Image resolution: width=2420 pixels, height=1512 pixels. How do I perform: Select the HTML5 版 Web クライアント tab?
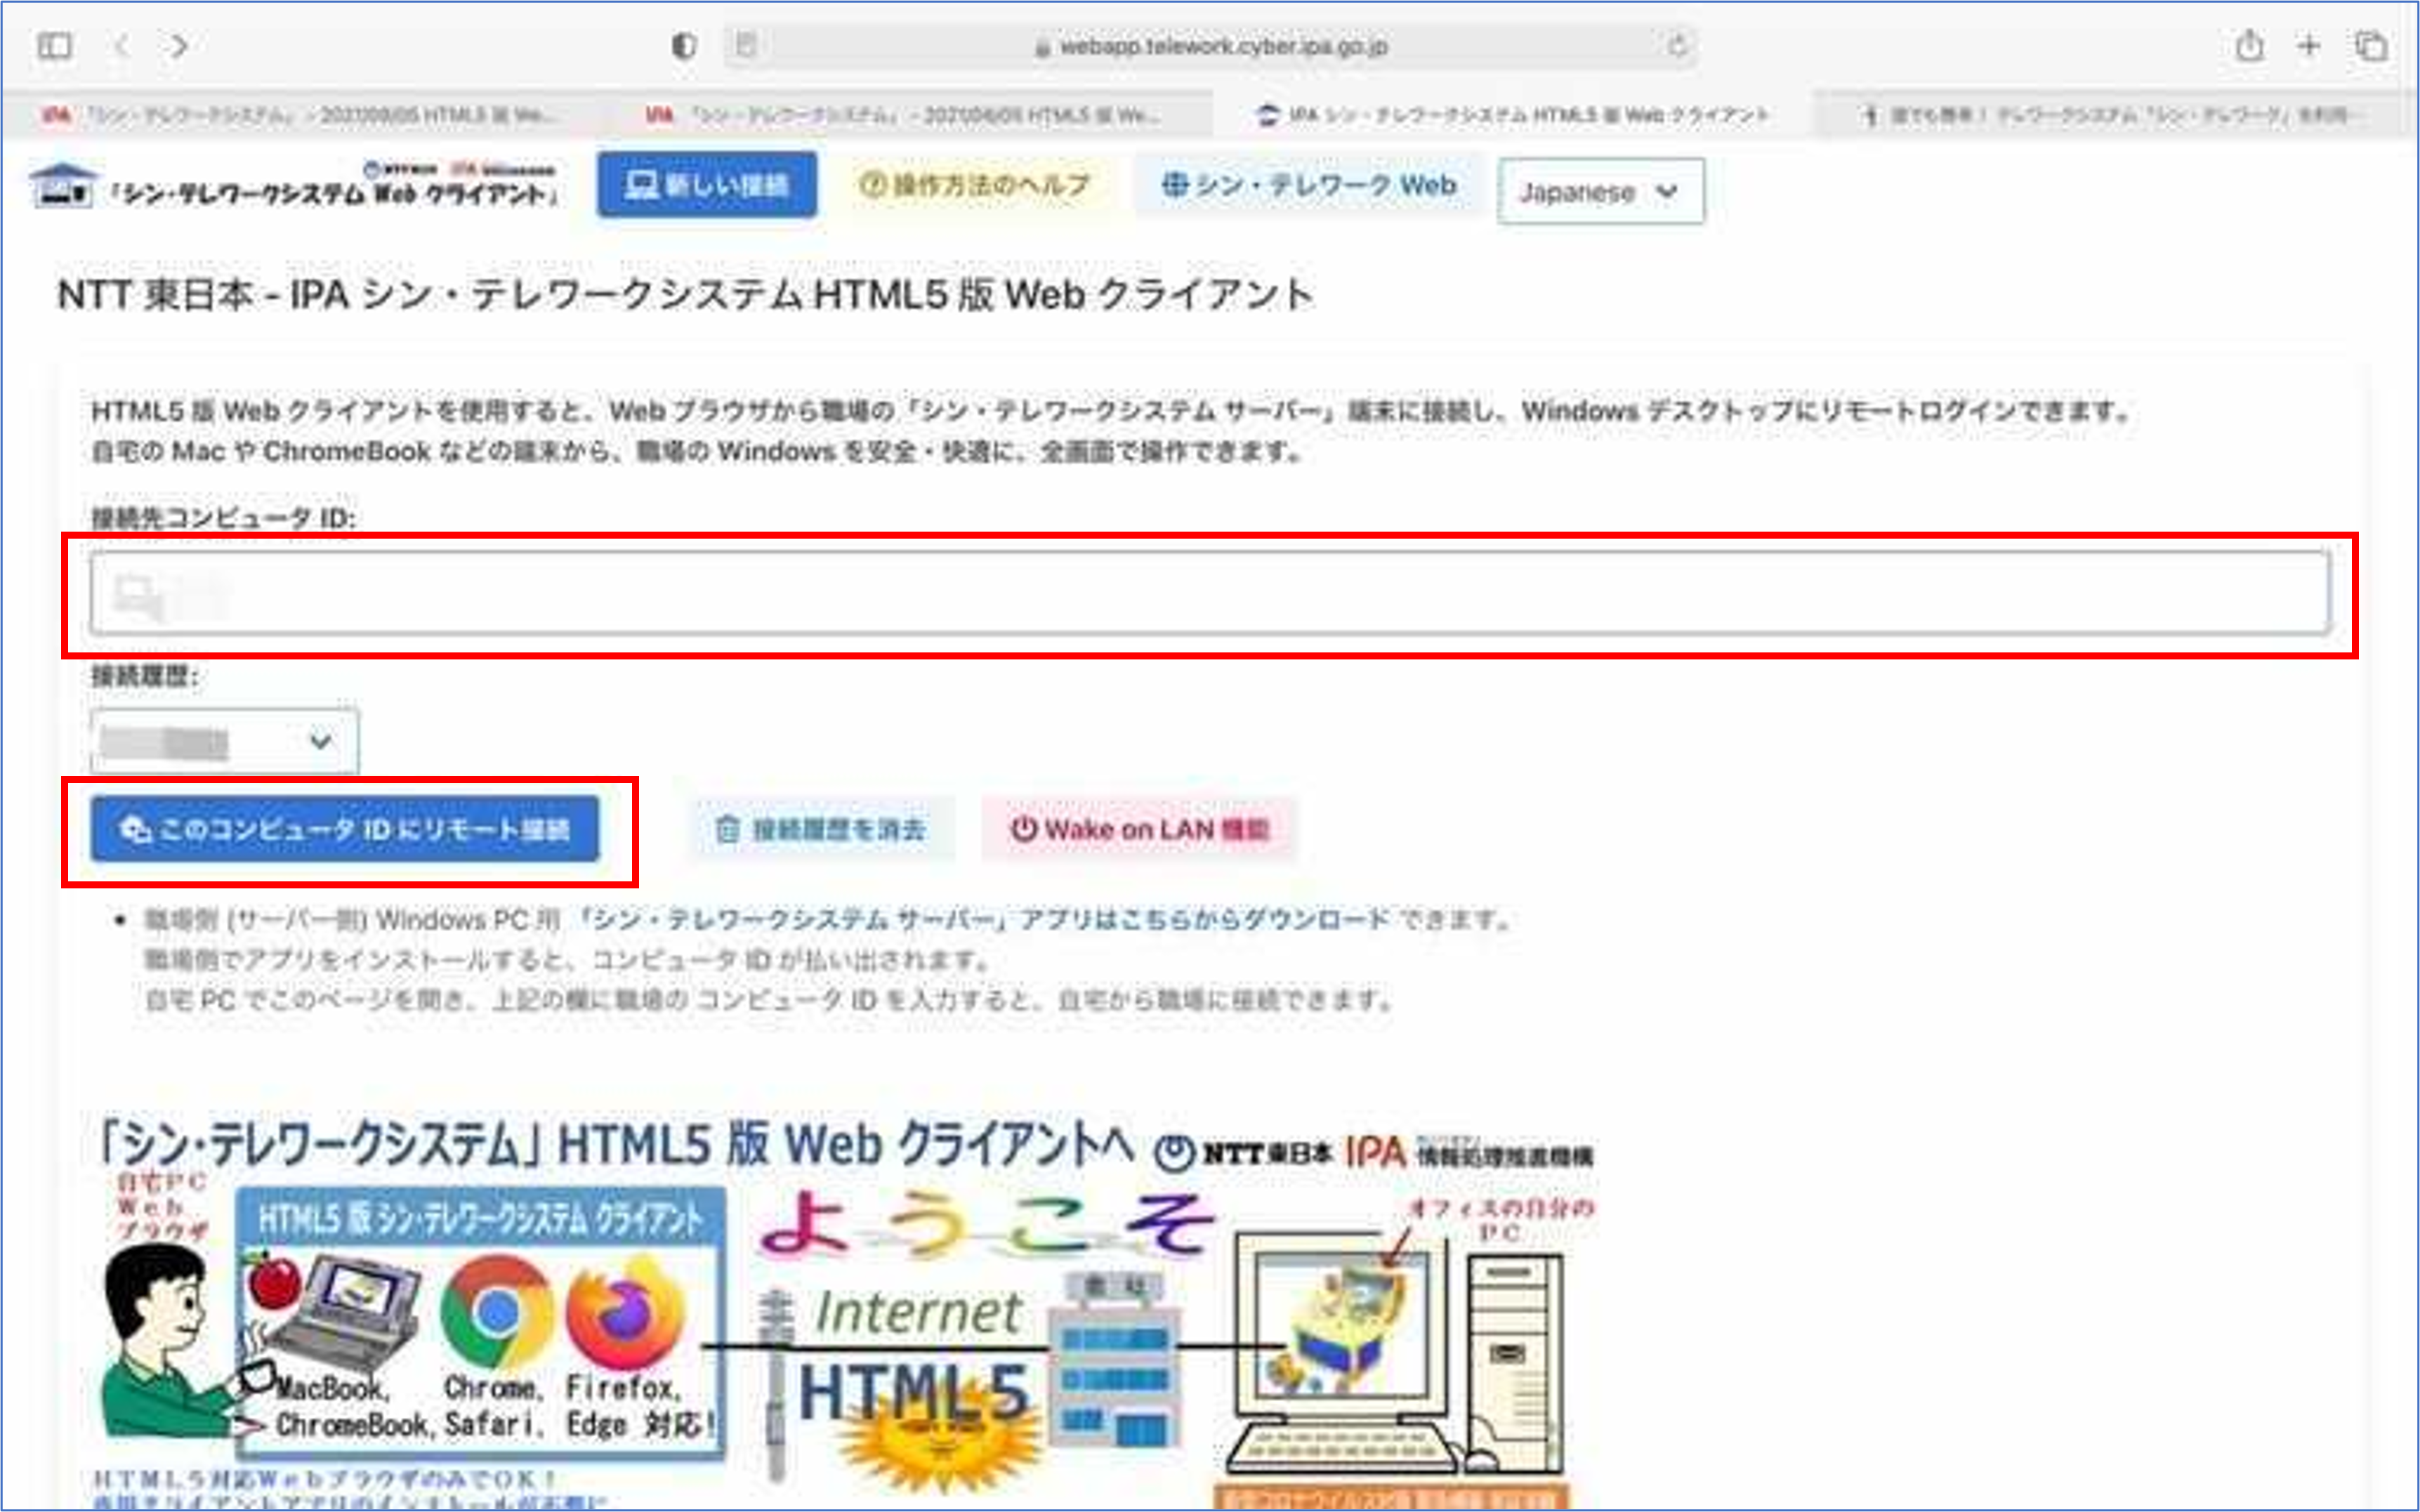click(1512, 115)
